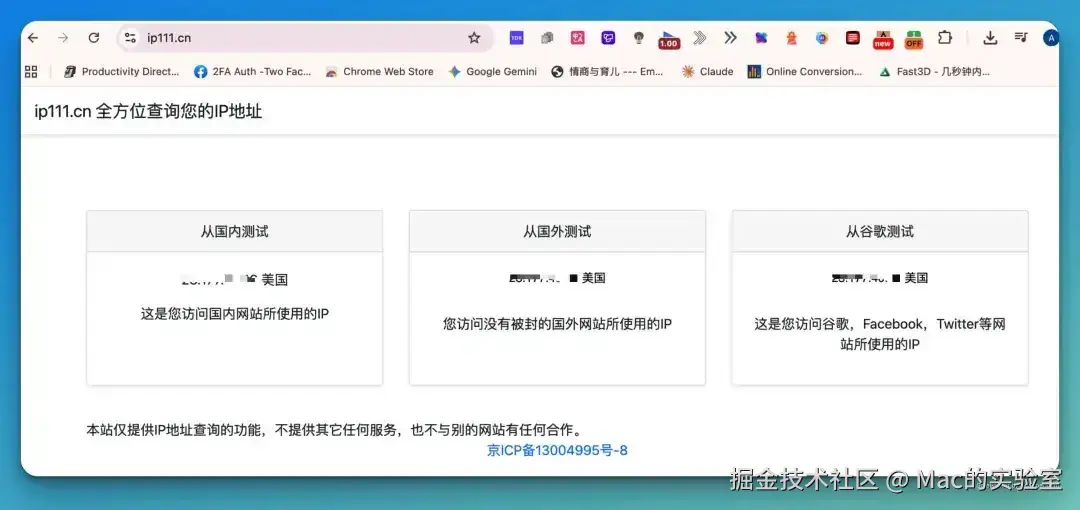
Task: Open the round blue AI extension icon
Action: 822,38
